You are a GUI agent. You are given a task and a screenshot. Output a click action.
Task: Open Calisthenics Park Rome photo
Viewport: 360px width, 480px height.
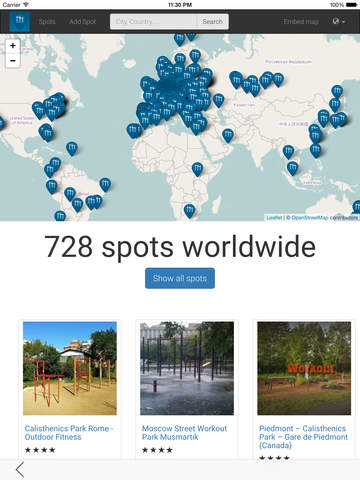(70, 368)
